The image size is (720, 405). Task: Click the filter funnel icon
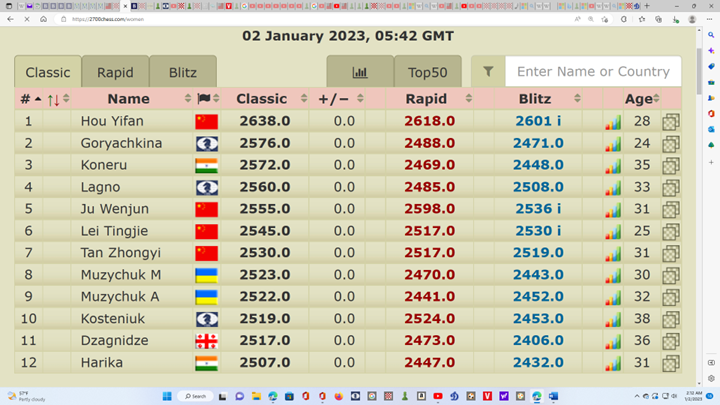(488, 72)
